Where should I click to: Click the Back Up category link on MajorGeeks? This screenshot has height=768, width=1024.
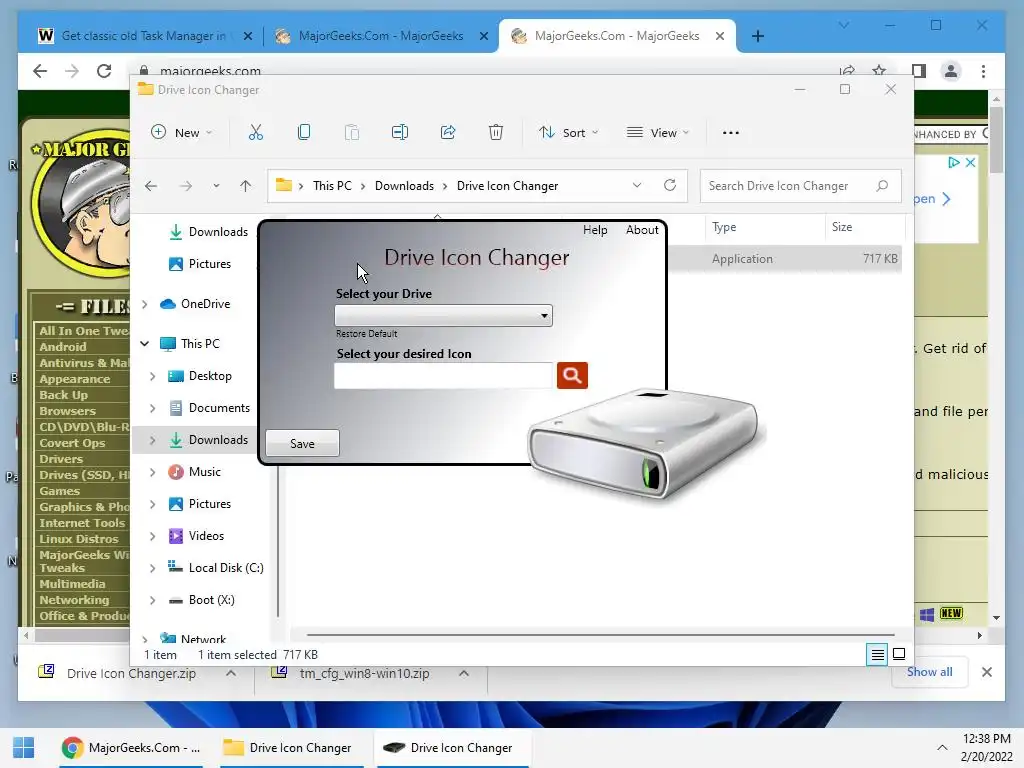click(x=63, y=395)
